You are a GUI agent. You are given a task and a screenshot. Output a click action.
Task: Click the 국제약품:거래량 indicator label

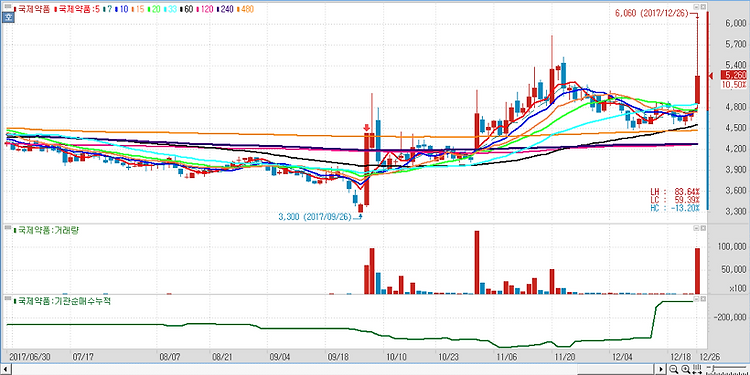(x=47, y=231)
